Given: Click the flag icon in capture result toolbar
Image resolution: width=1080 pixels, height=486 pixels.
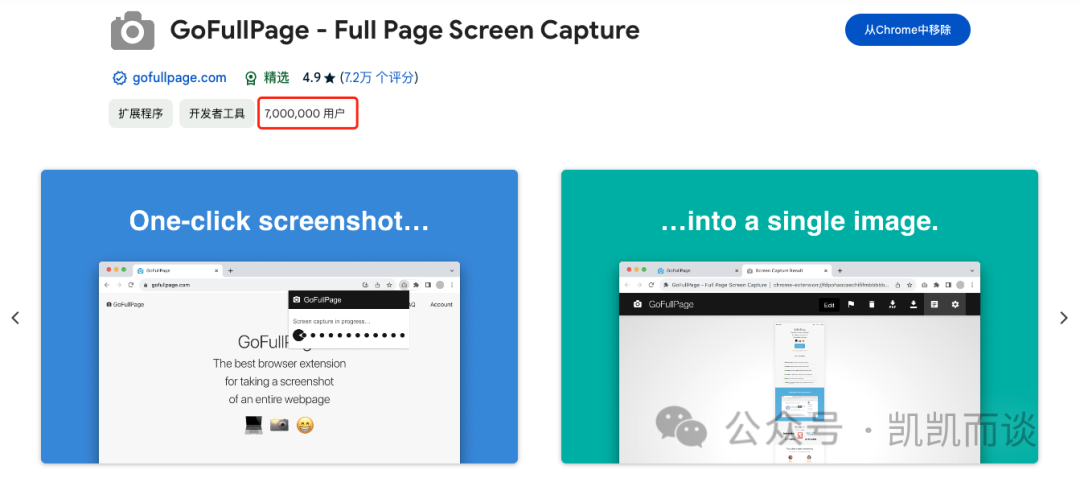Looking at the screenshot, I should click(x=851, y=304).
